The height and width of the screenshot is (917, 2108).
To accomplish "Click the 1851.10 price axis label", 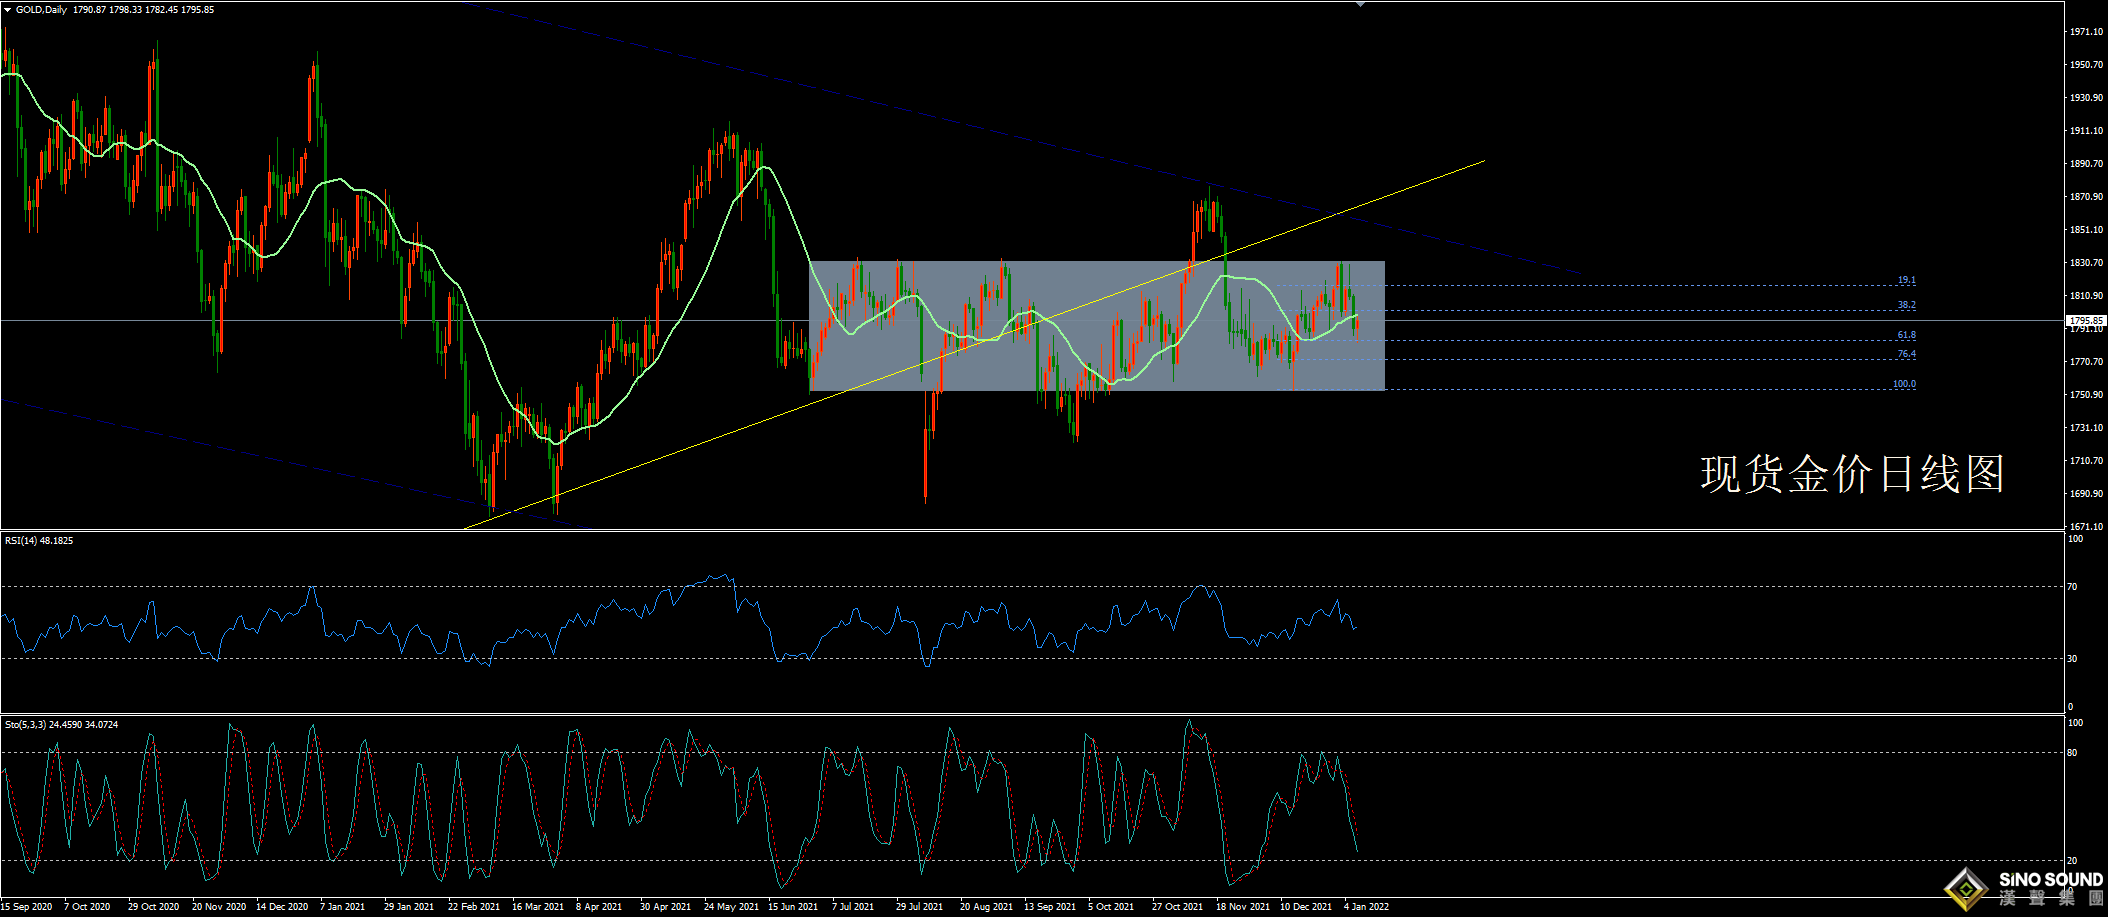I will click(2086, 230).
